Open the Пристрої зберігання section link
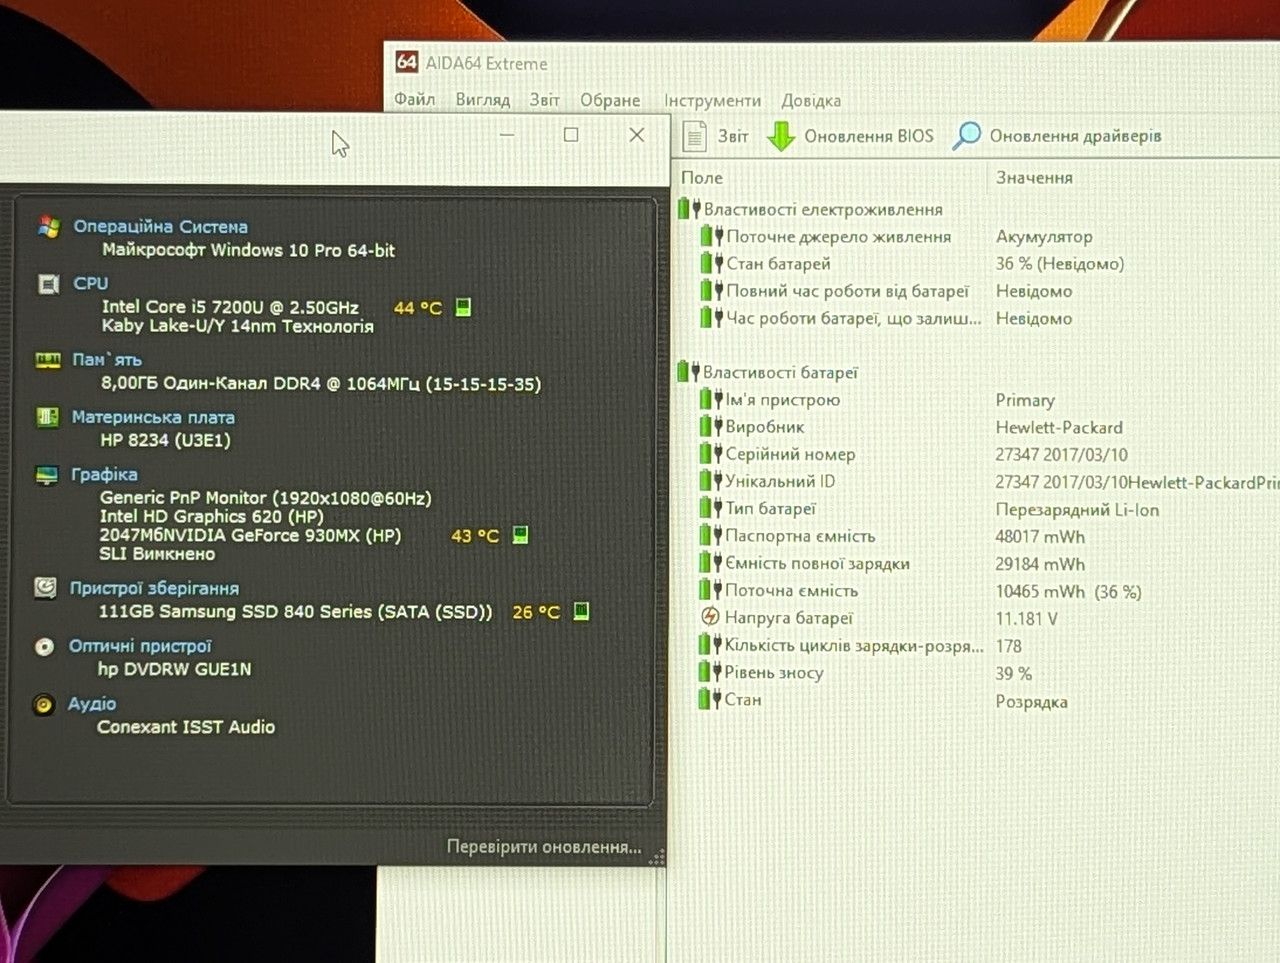 (x=154, y=588)
